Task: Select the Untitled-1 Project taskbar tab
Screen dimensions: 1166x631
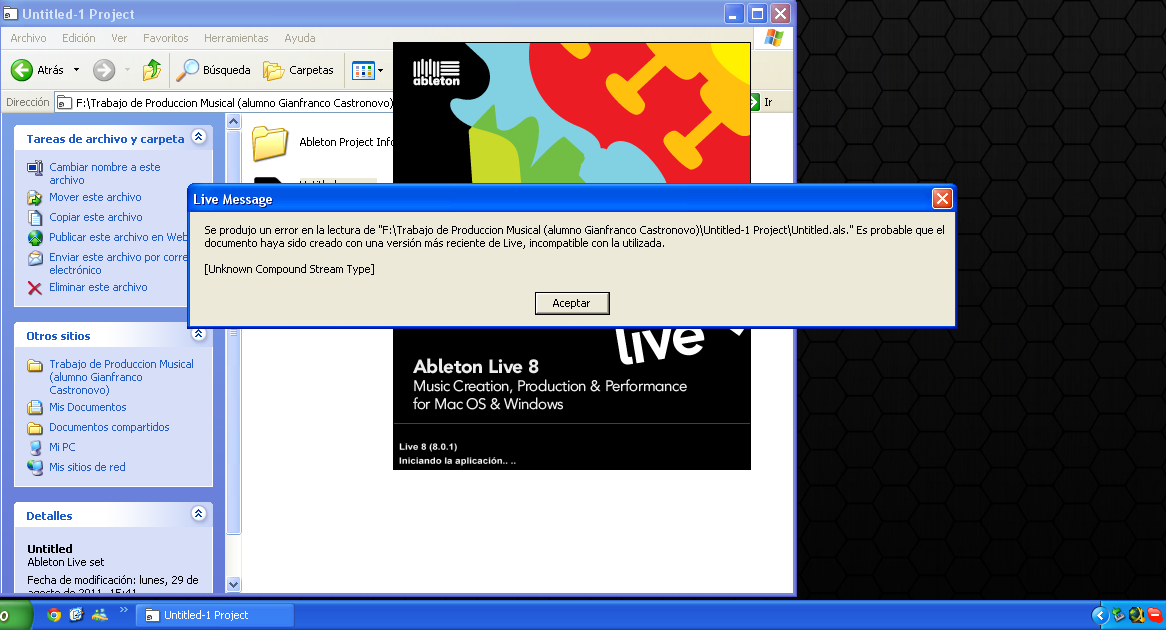Action: tap(215, 615)
